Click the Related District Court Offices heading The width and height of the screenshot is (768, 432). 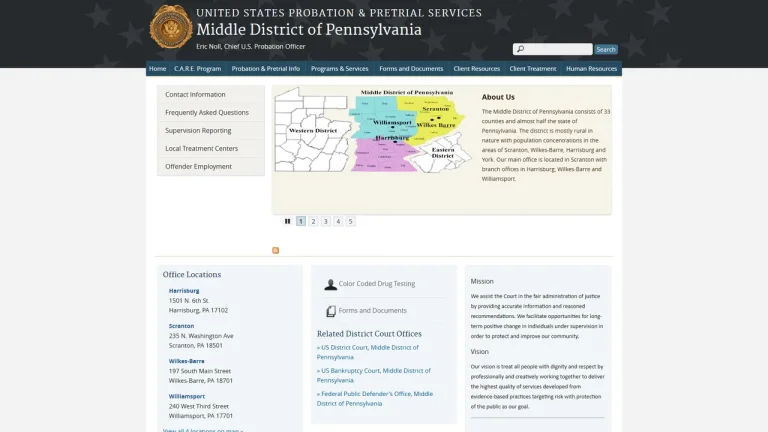point(369,334)
